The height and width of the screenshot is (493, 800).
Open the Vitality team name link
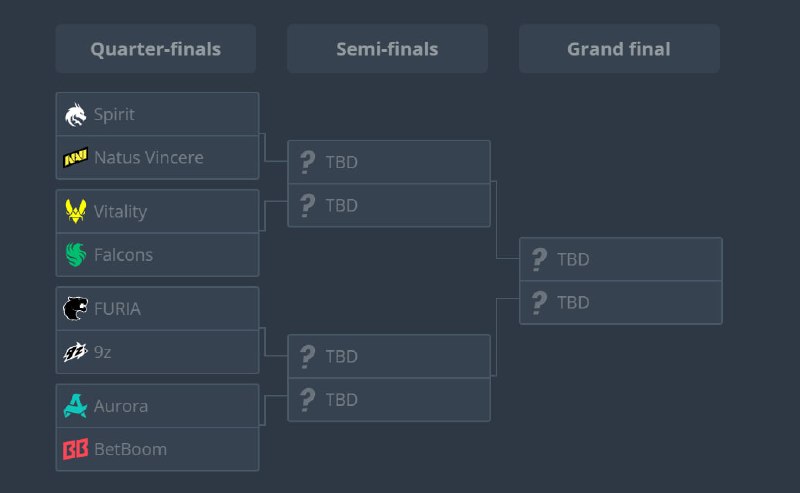pyautogui.click(x=120, y=211)
